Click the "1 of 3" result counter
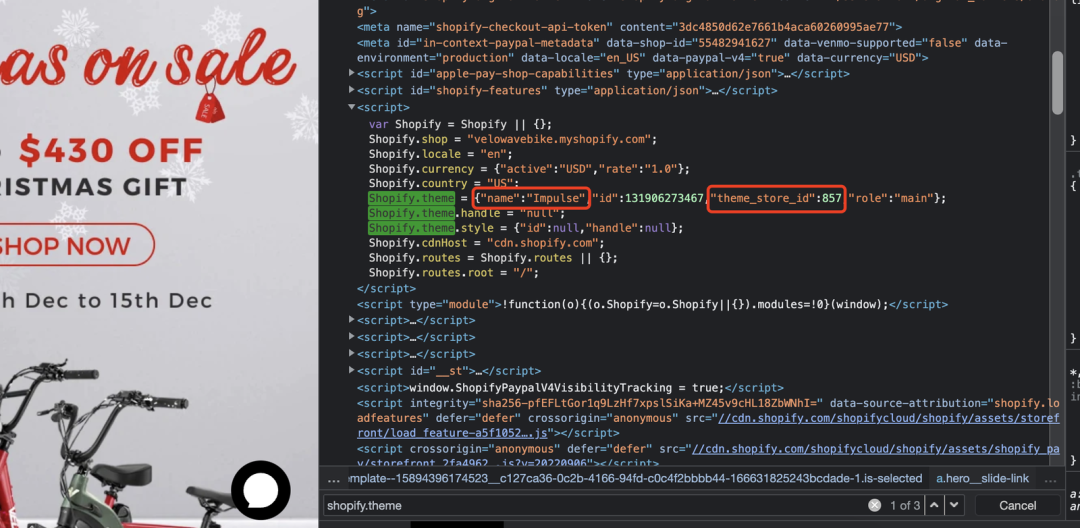 point(904,505)
